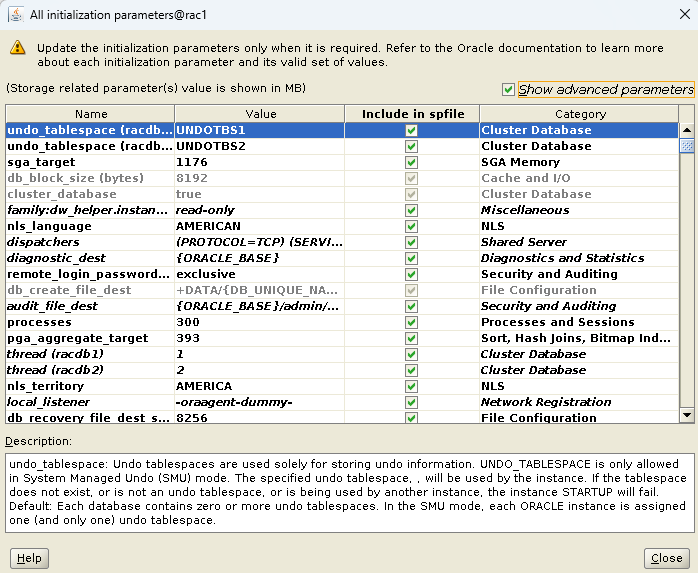The width and height of the screenshot is (698, 573).
Task: Toggle Include in spfile for local_listener
Action: point(411,403)
